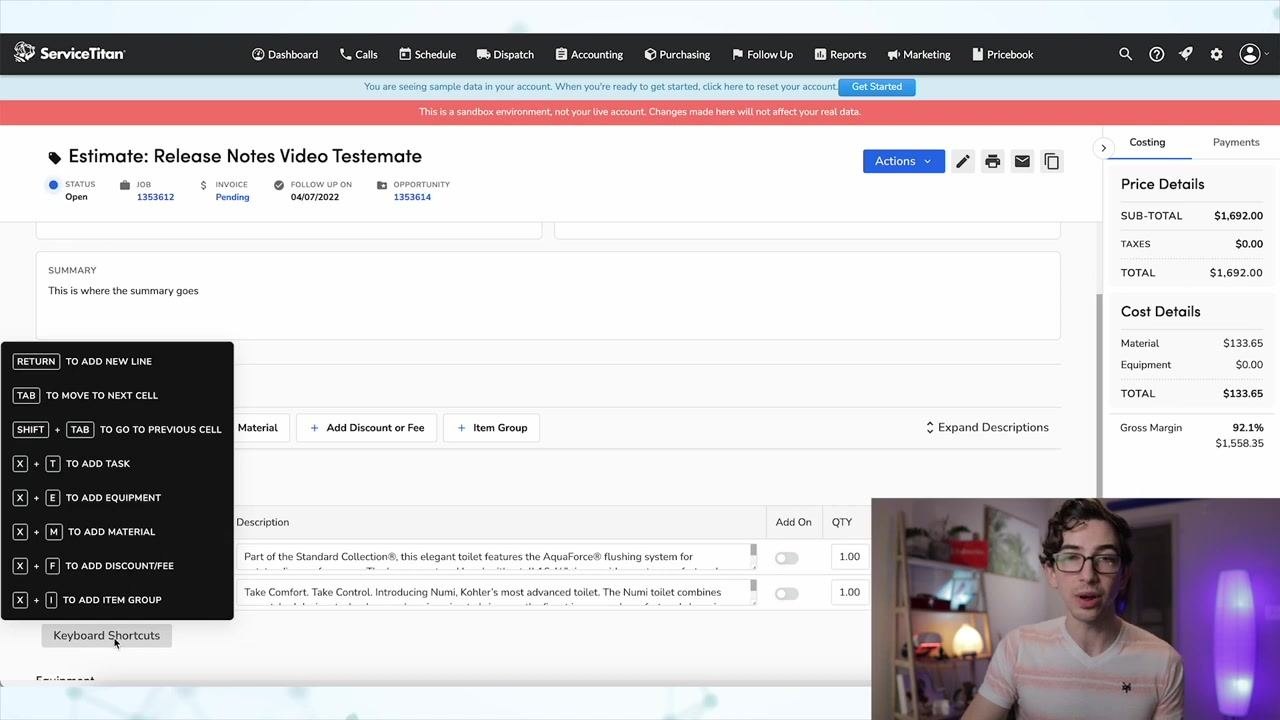This screenshot has height=720, width=1280.
Task: Open the search magnifier icon
Action: click(x=1125, y=54)
